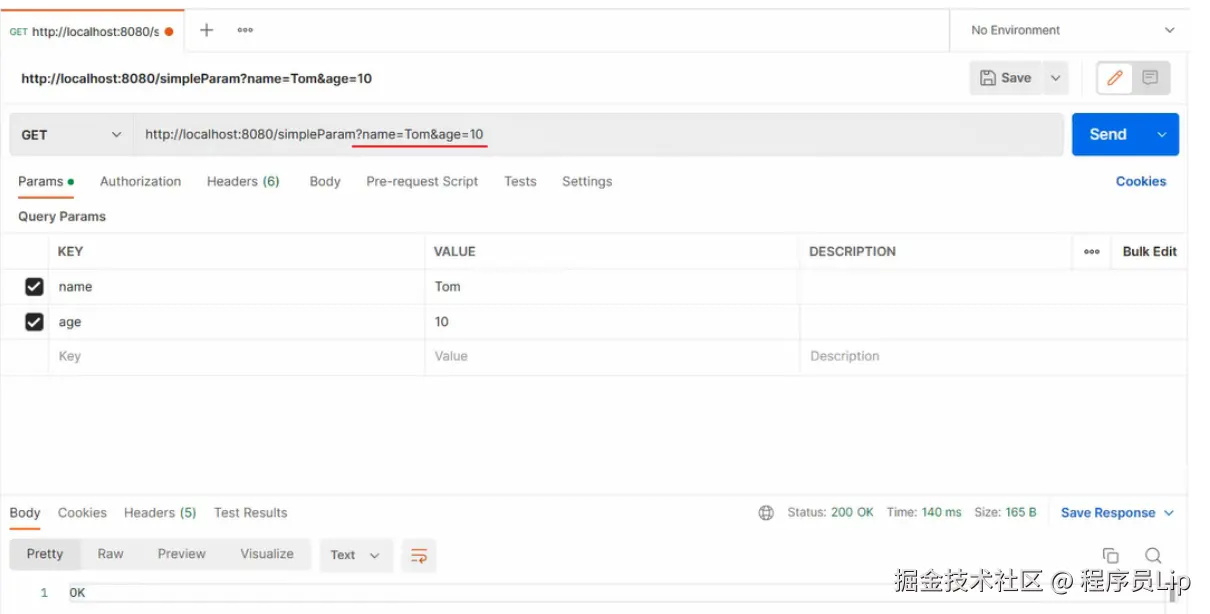Open the Query Params column options ellipsis
The width and height of the screenshot is (1210, 614).
click(x=1091, y=252)
